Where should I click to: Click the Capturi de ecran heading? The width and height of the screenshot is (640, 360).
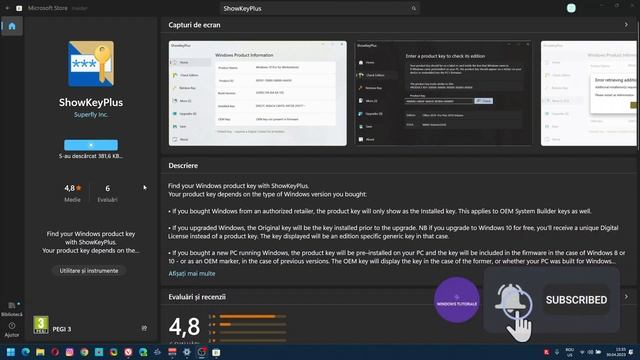tap(194, 24)
